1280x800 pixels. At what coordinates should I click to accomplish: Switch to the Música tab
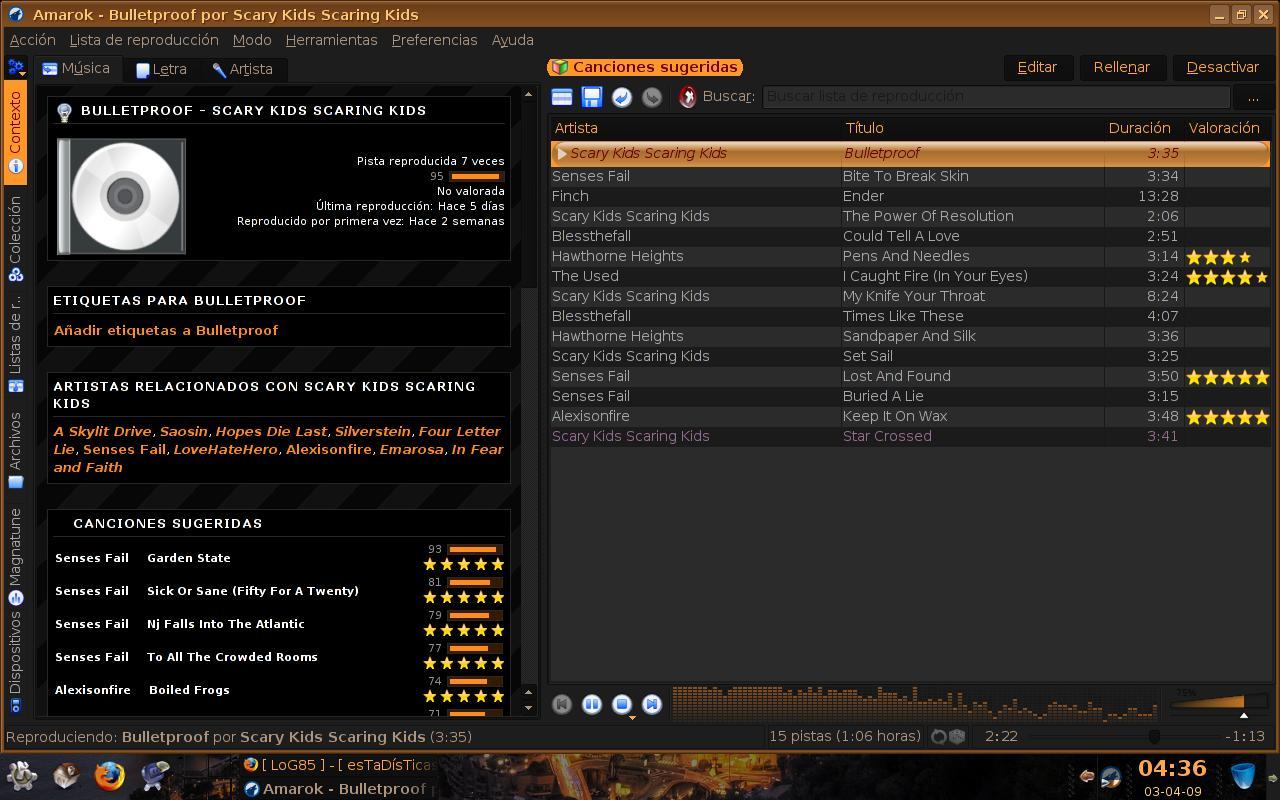[77, 68]
